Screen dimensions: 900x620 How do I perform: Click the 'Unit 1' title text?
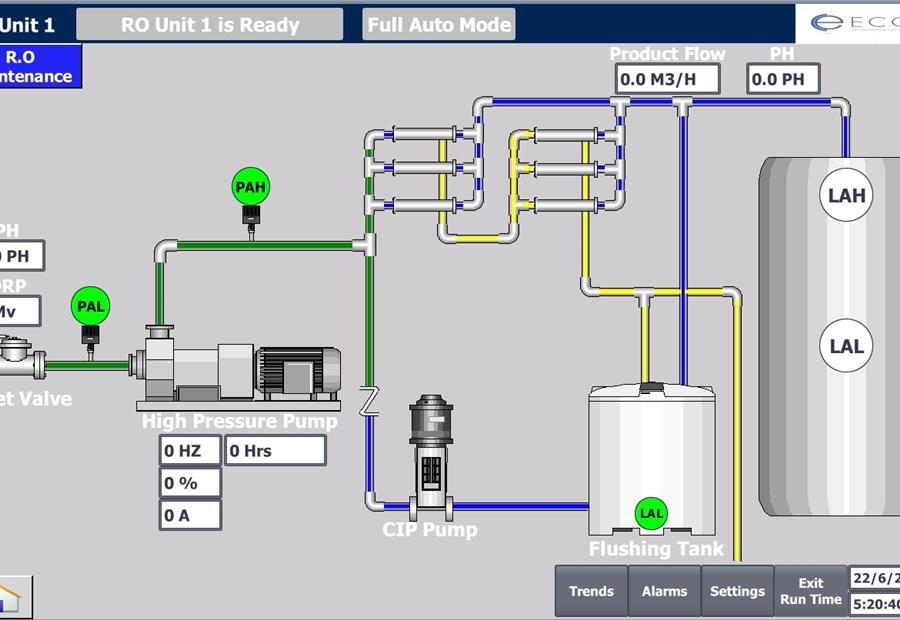click(x=27, y=25)
